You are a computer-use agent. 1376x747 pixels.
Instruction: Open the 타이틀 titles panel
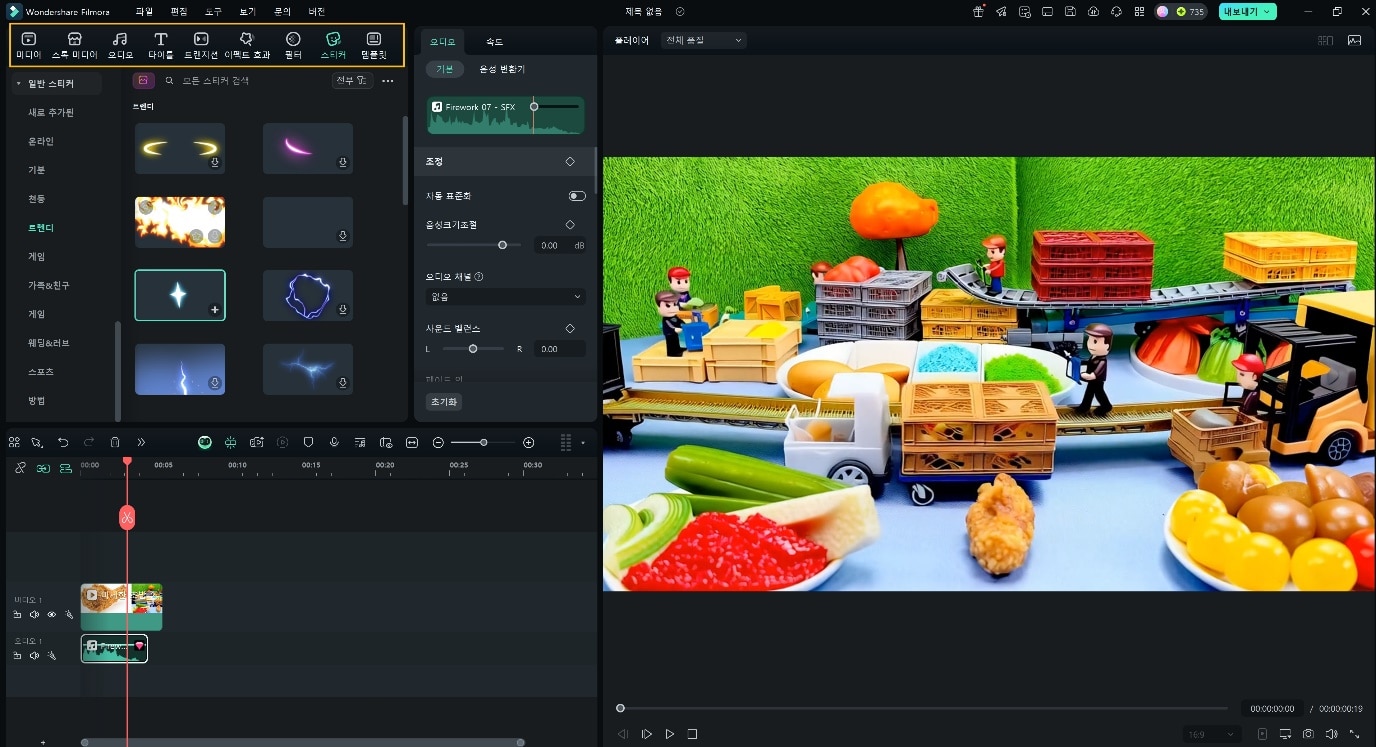coord(160,45)
